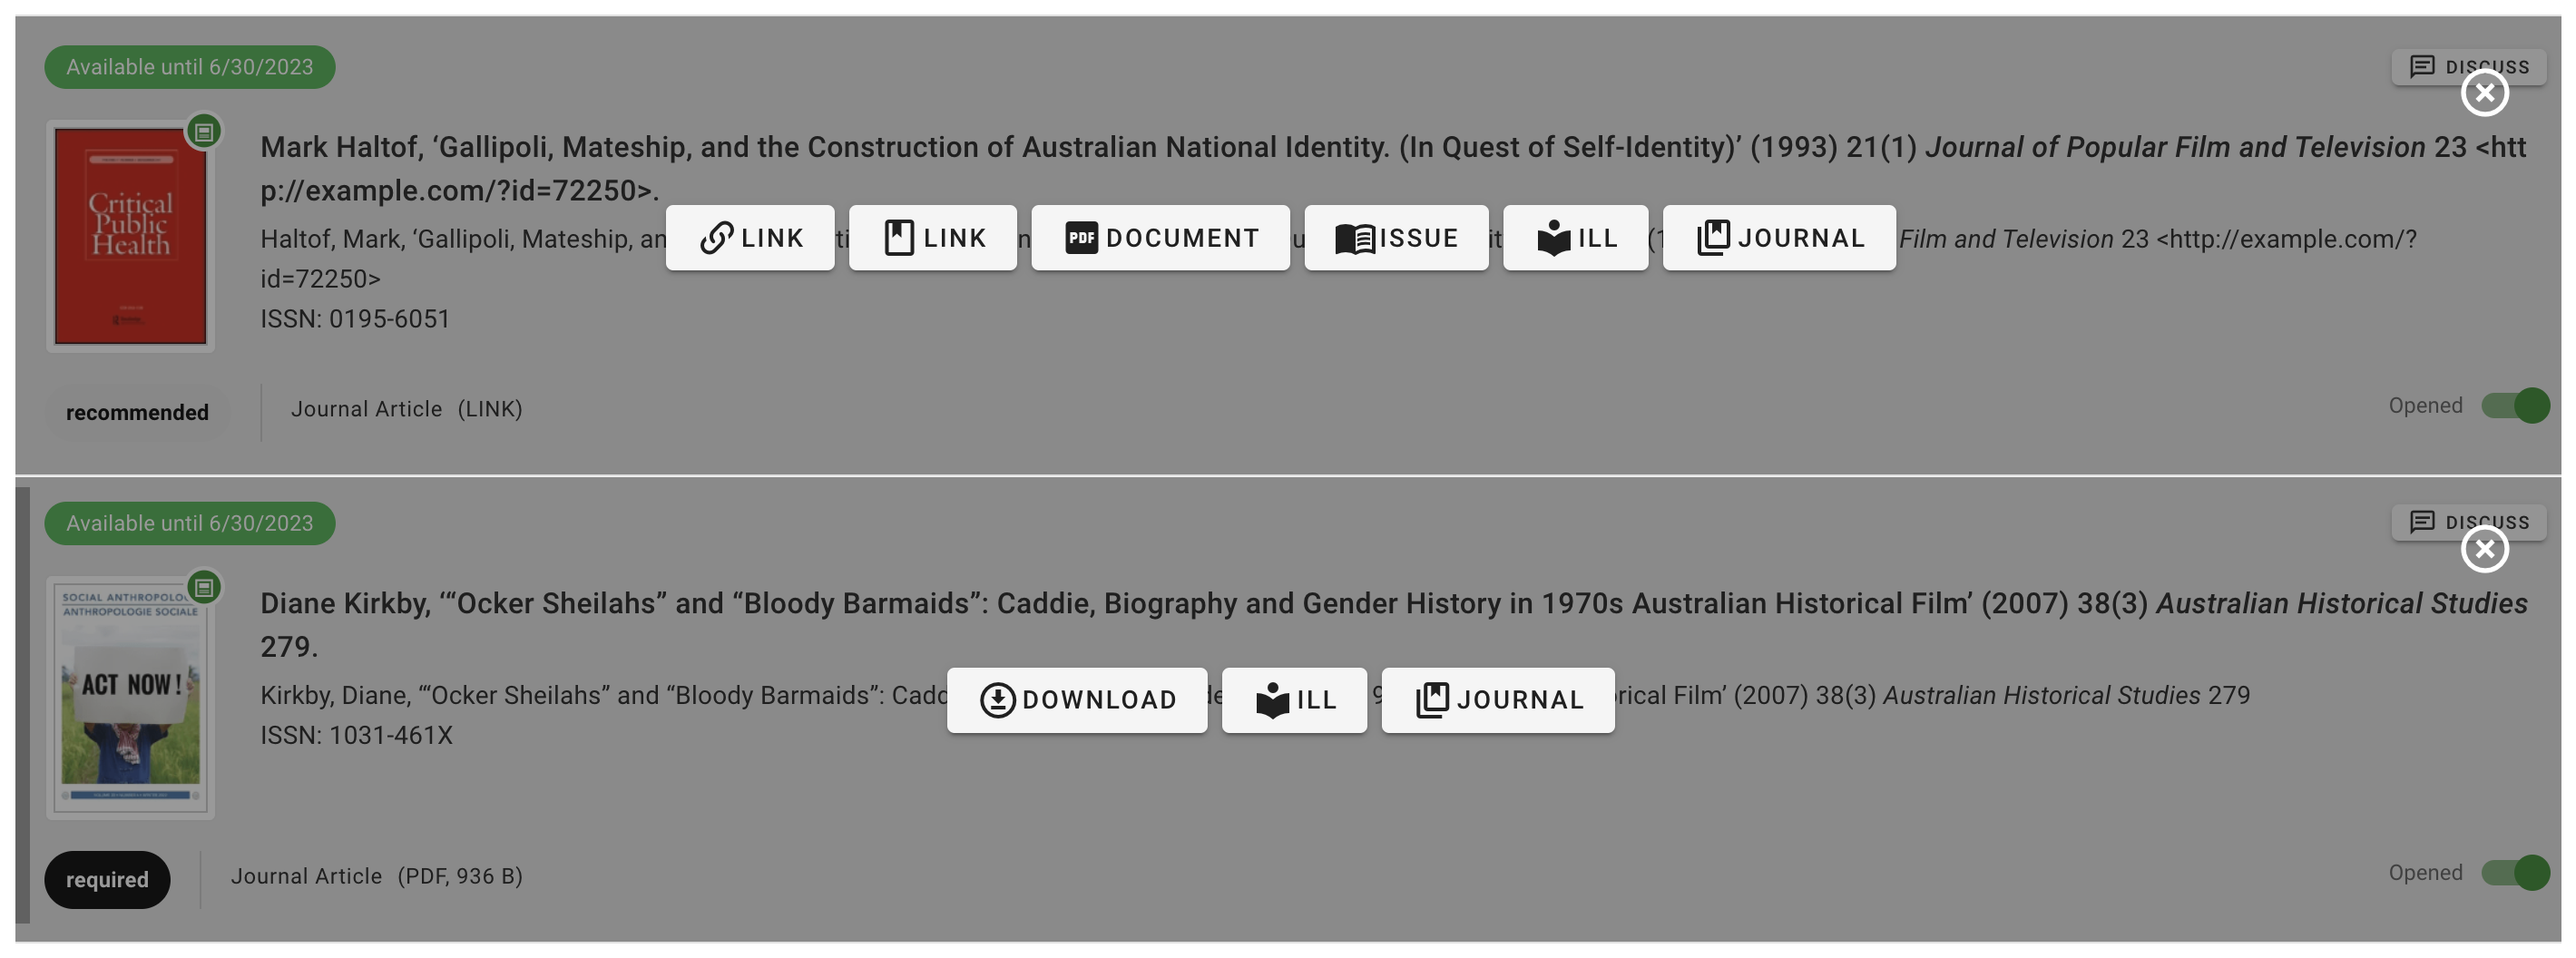
Task: Request ILL for the Haltof article
Action: 1575,238
